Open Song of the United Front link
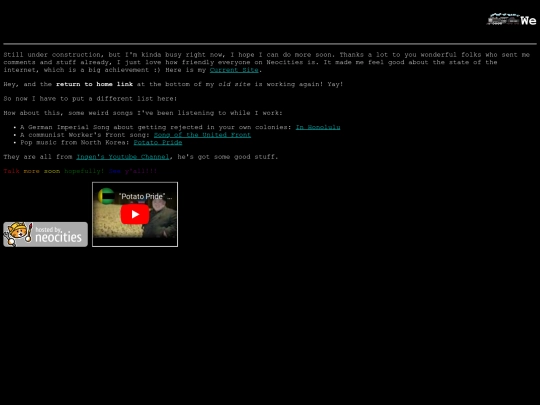The image size is (540, 405). [202, 135]
